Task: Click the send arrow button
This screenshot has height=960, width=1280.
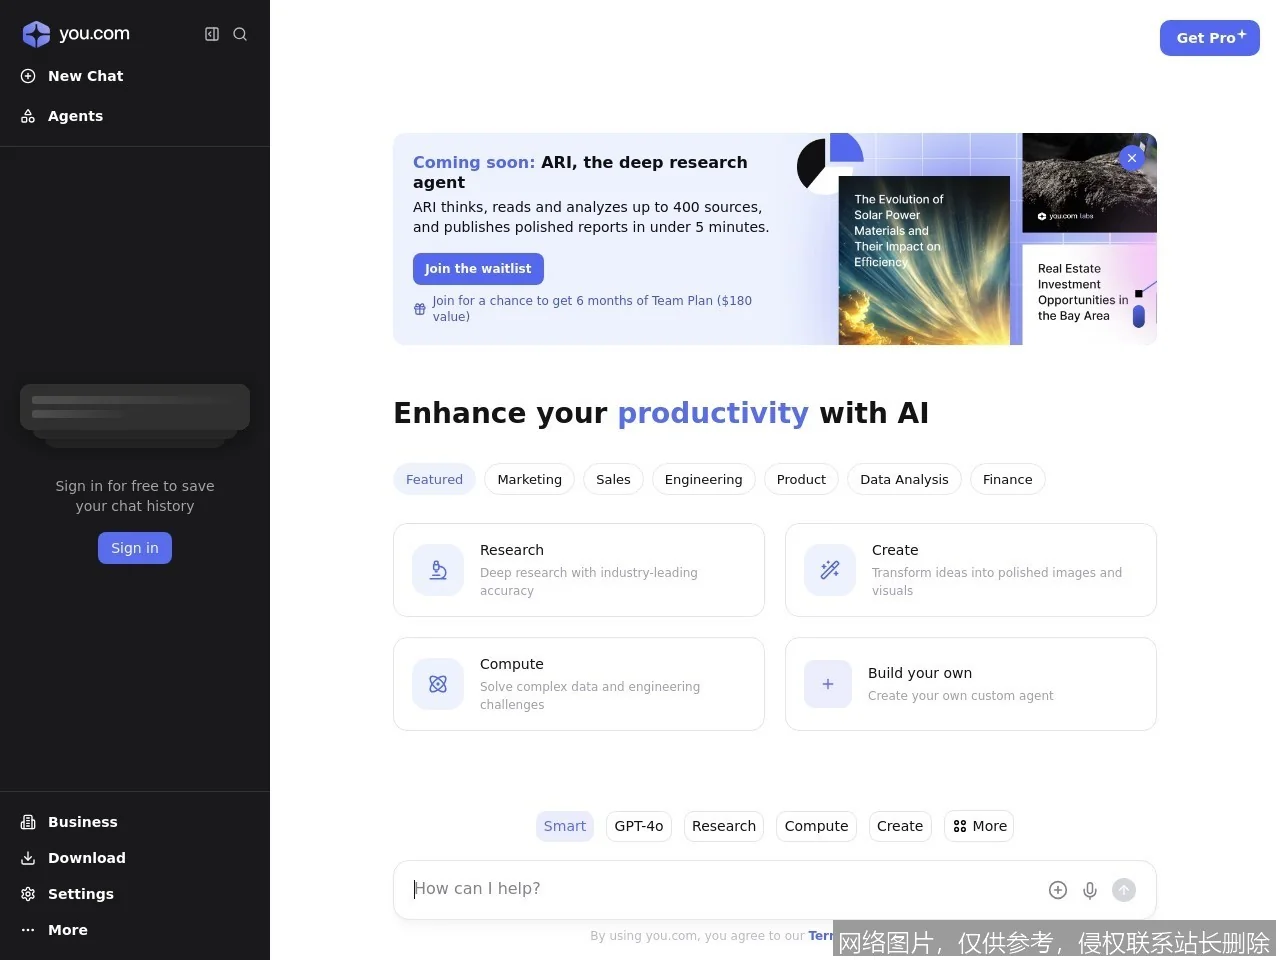Action: (1124, 890)
